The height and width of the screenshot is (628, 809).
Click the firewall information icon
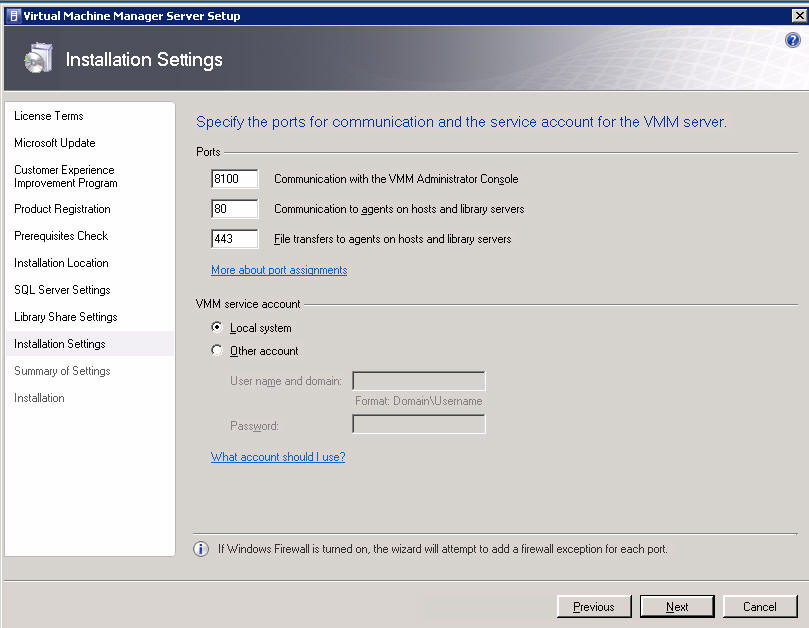tap(201, 549)
